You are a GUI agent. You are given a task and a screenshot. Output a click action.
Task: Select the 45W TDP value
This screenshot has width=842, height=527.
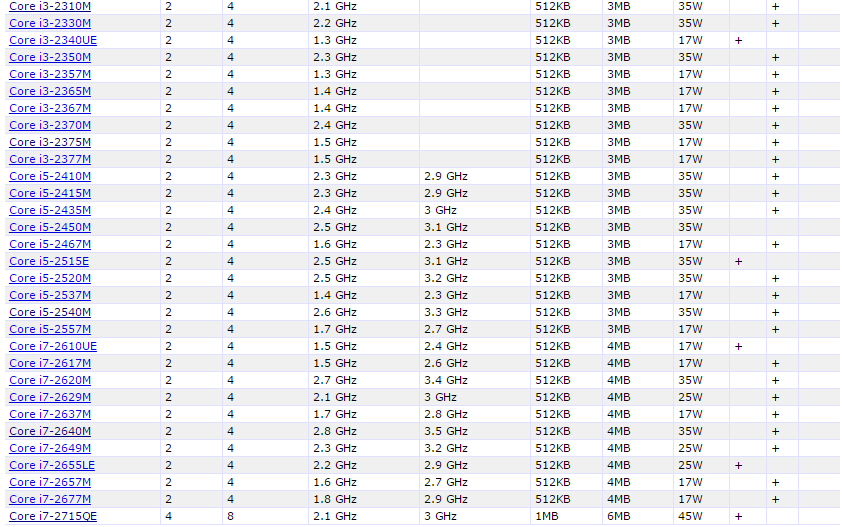click(x=691, y=517)
